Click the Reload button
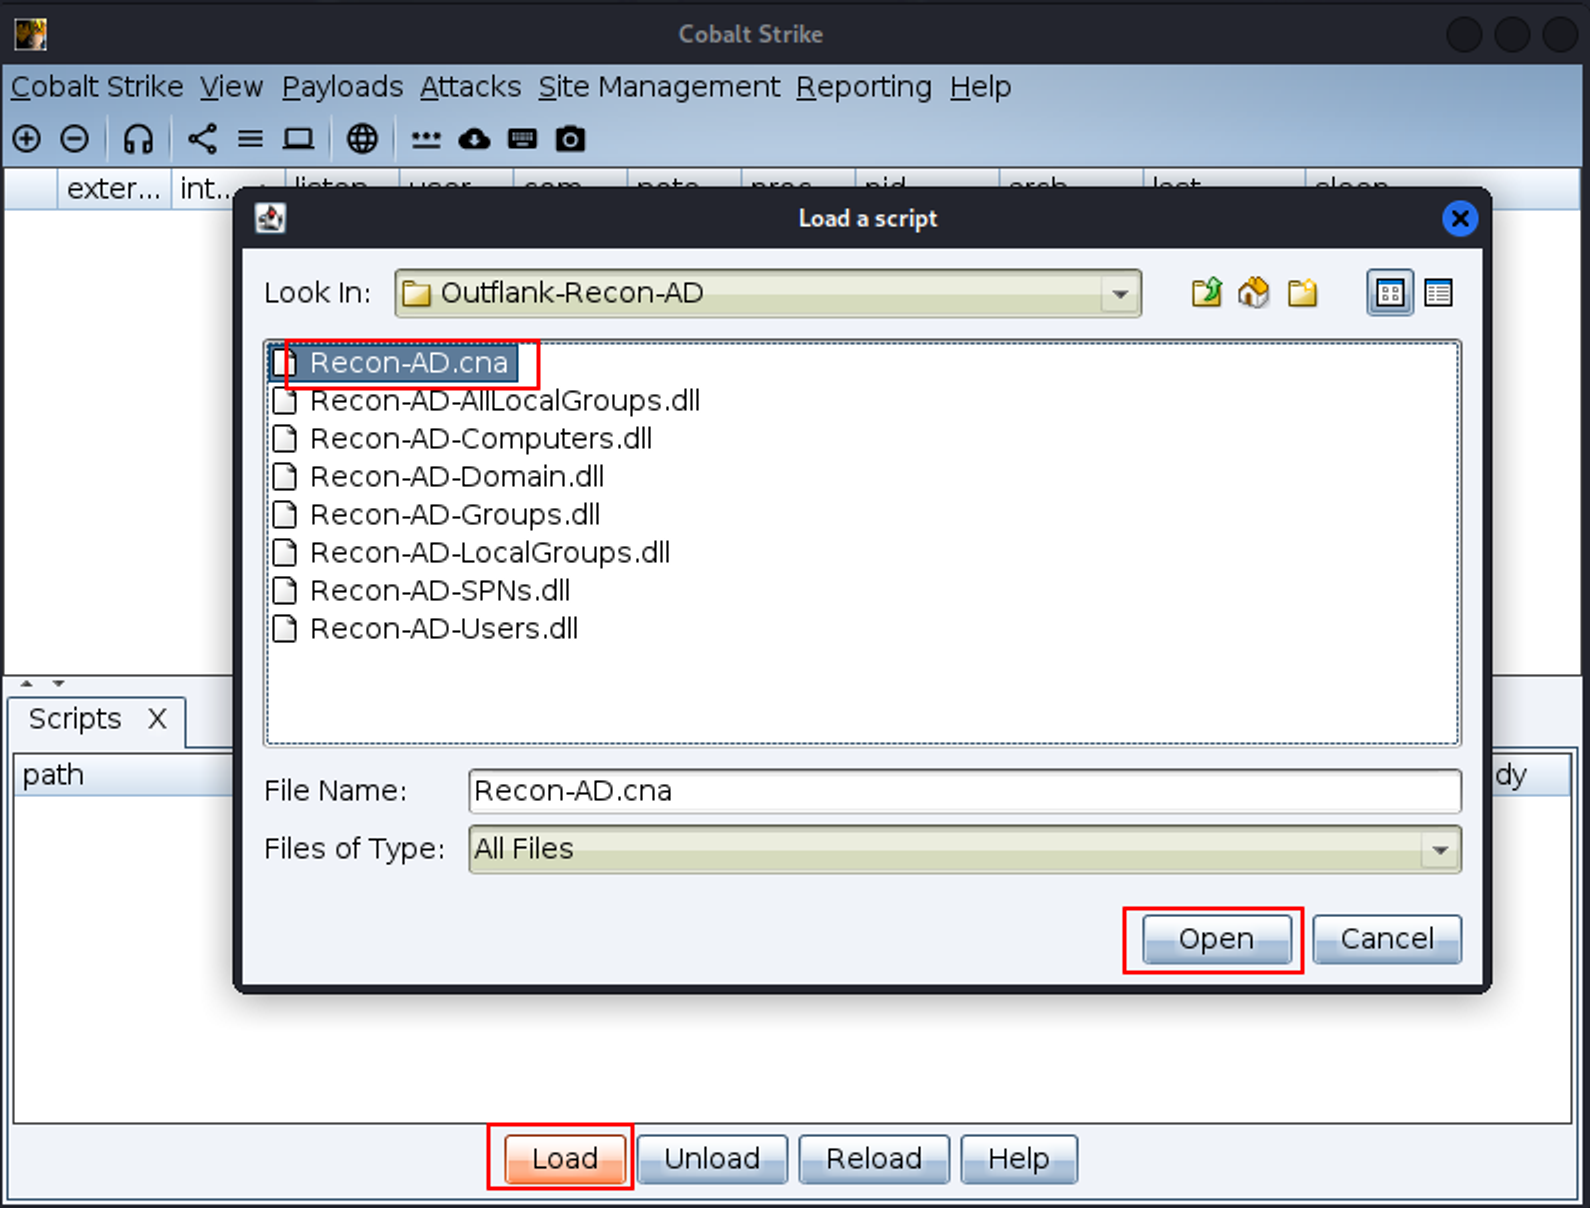Viewport: 1590px width, 1208px height. [874, 1159]
